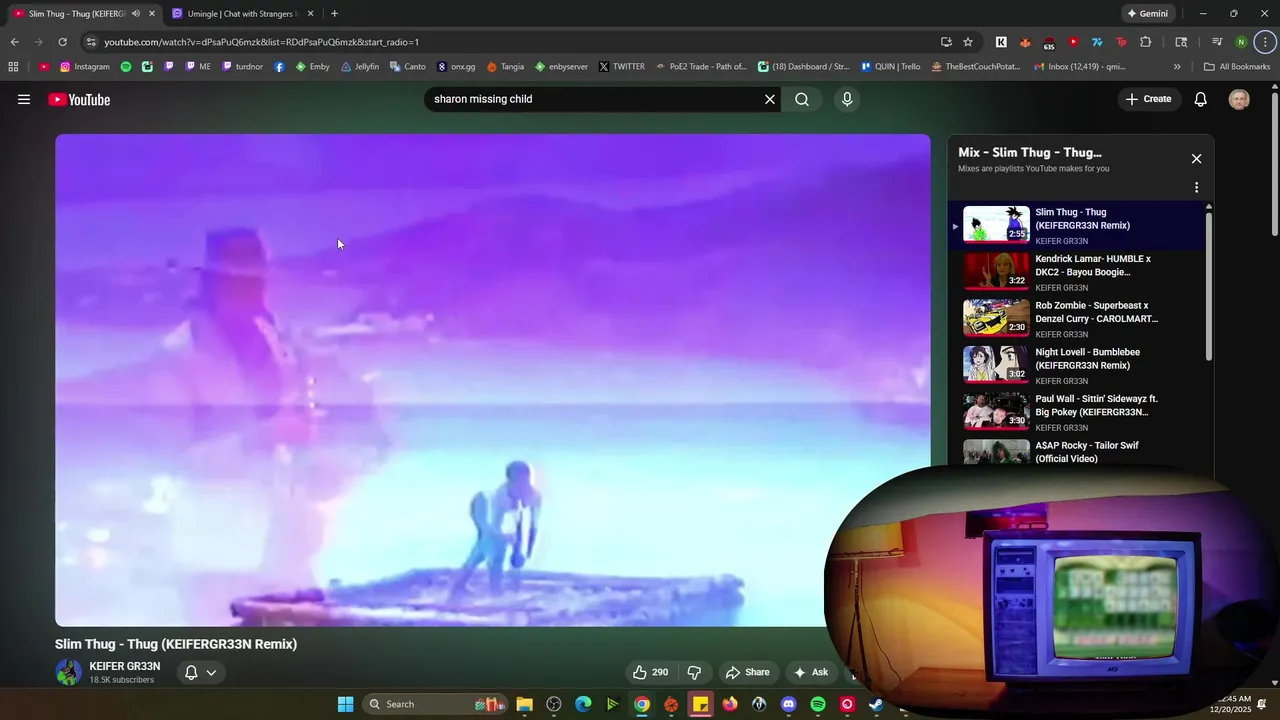Select currently playing Slim Thug playlist entry
Viewport: 1280px width, 720px height.
[1078, 225]
